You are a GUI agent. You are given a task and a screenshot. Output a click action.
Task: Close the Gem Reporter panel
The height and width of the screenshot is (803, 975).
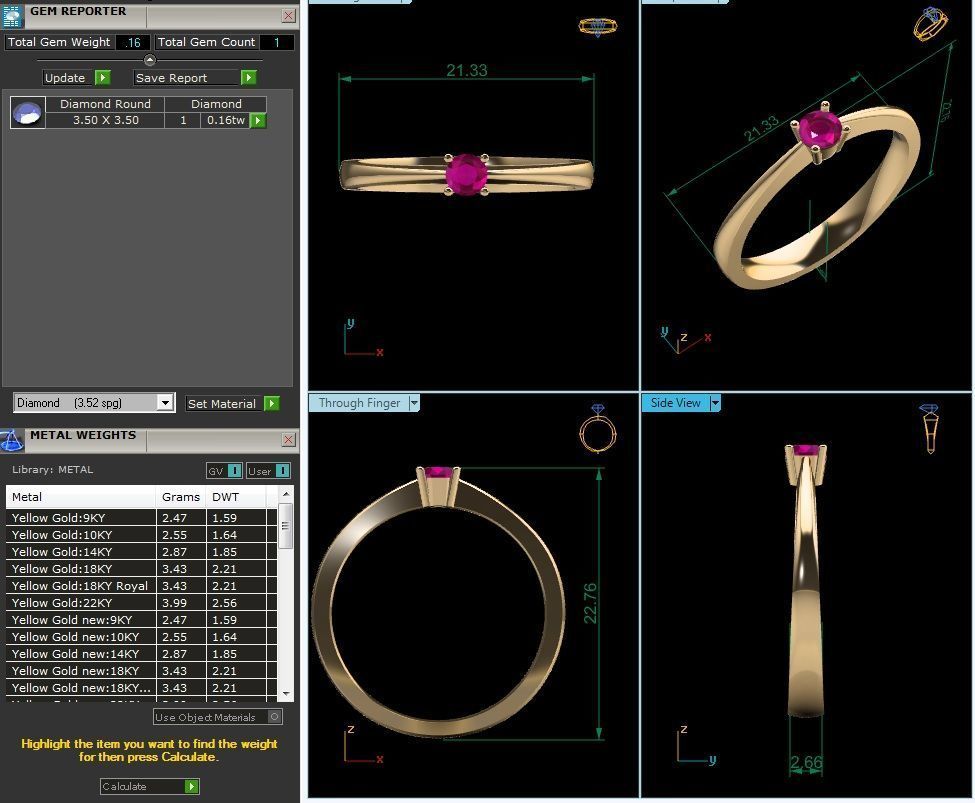pos(289,16)
